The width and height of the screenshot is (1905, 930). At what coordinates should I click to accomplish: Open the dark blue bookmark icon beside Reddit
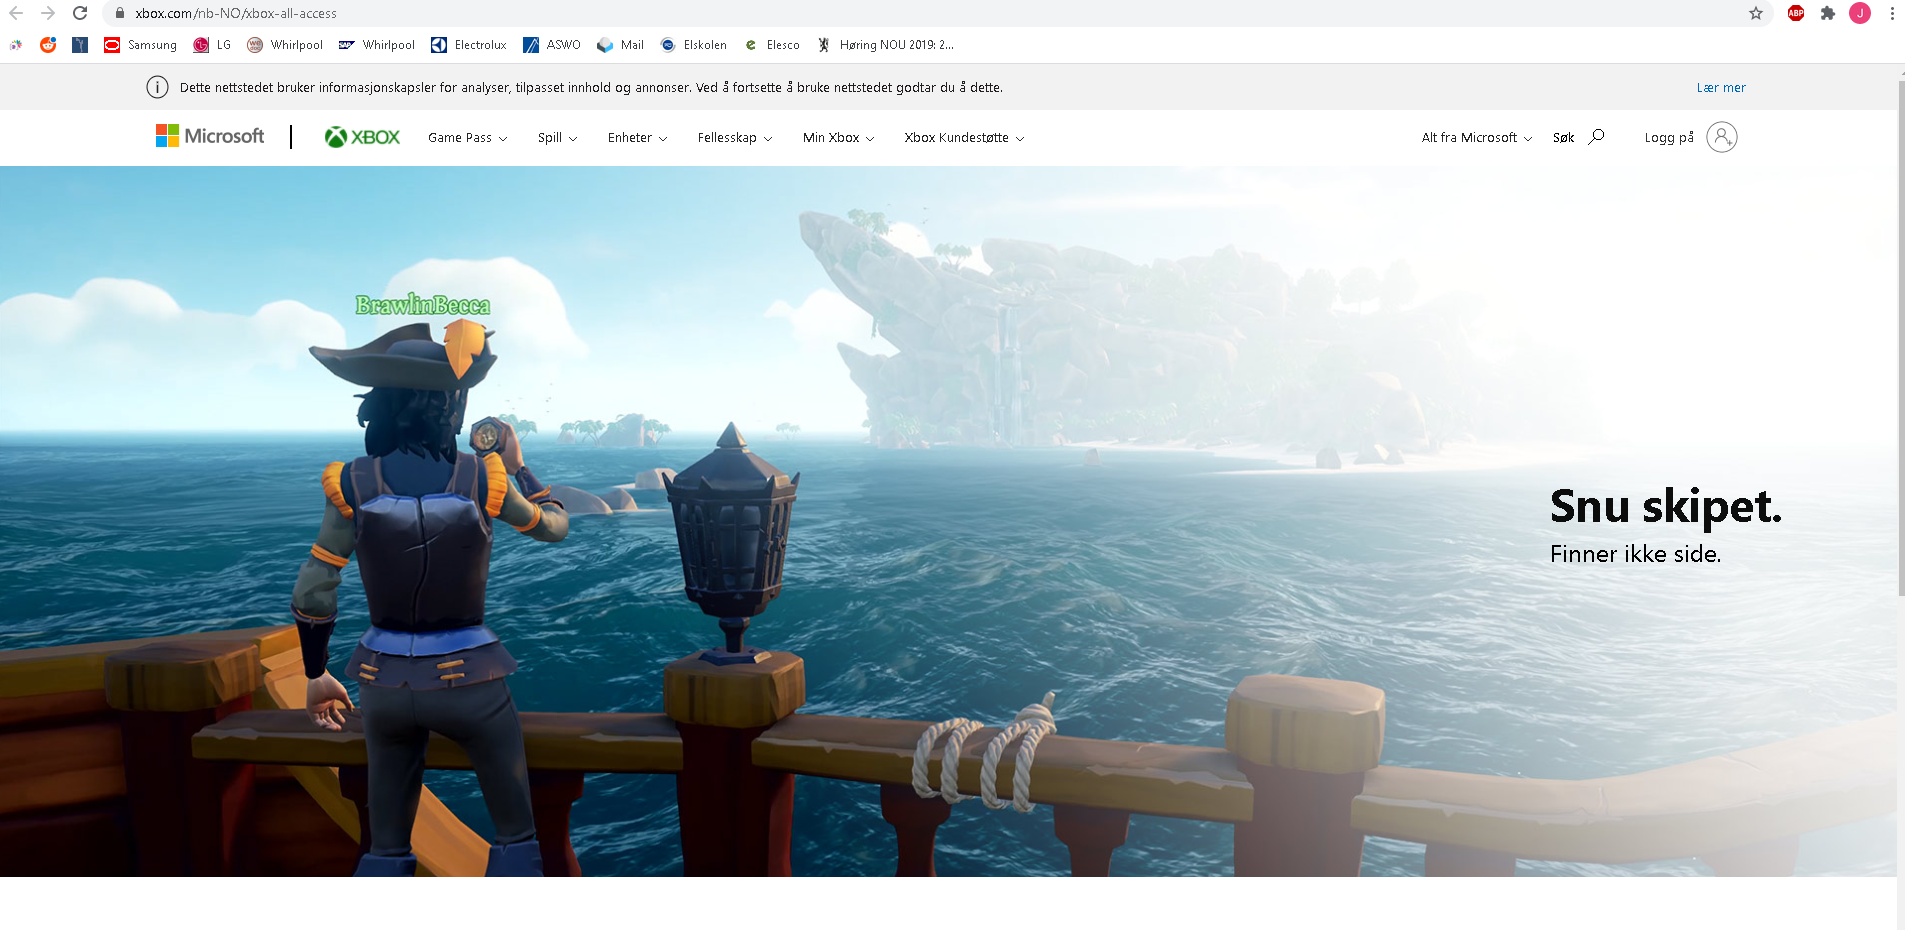tap(80, 45)
